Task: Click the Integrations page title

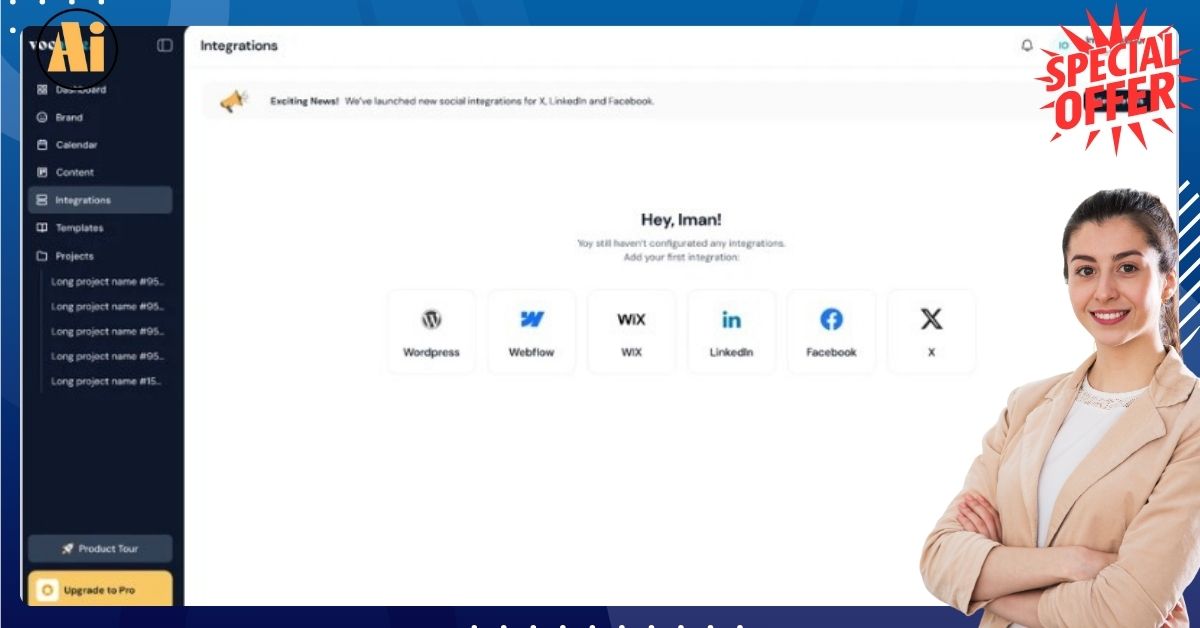Action: [239, 46]
